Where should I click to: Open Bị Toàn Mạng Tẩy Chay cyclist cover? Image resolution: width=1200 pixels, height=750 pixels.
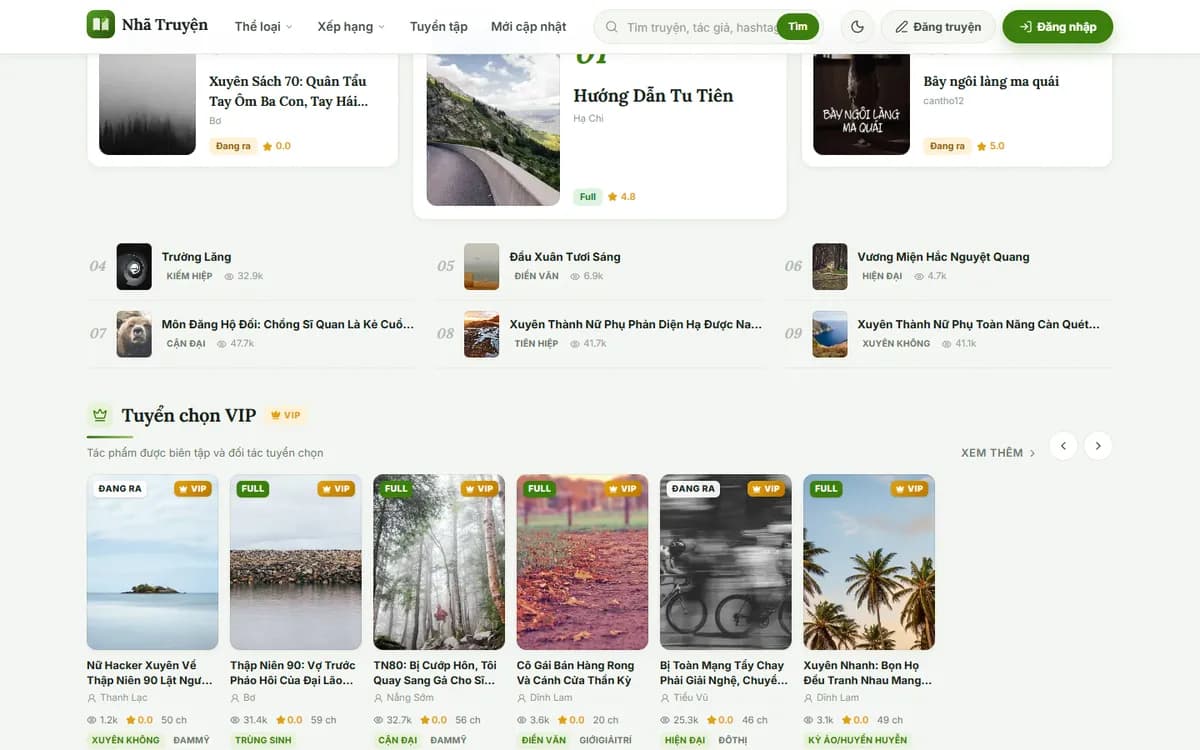[726, 562]
